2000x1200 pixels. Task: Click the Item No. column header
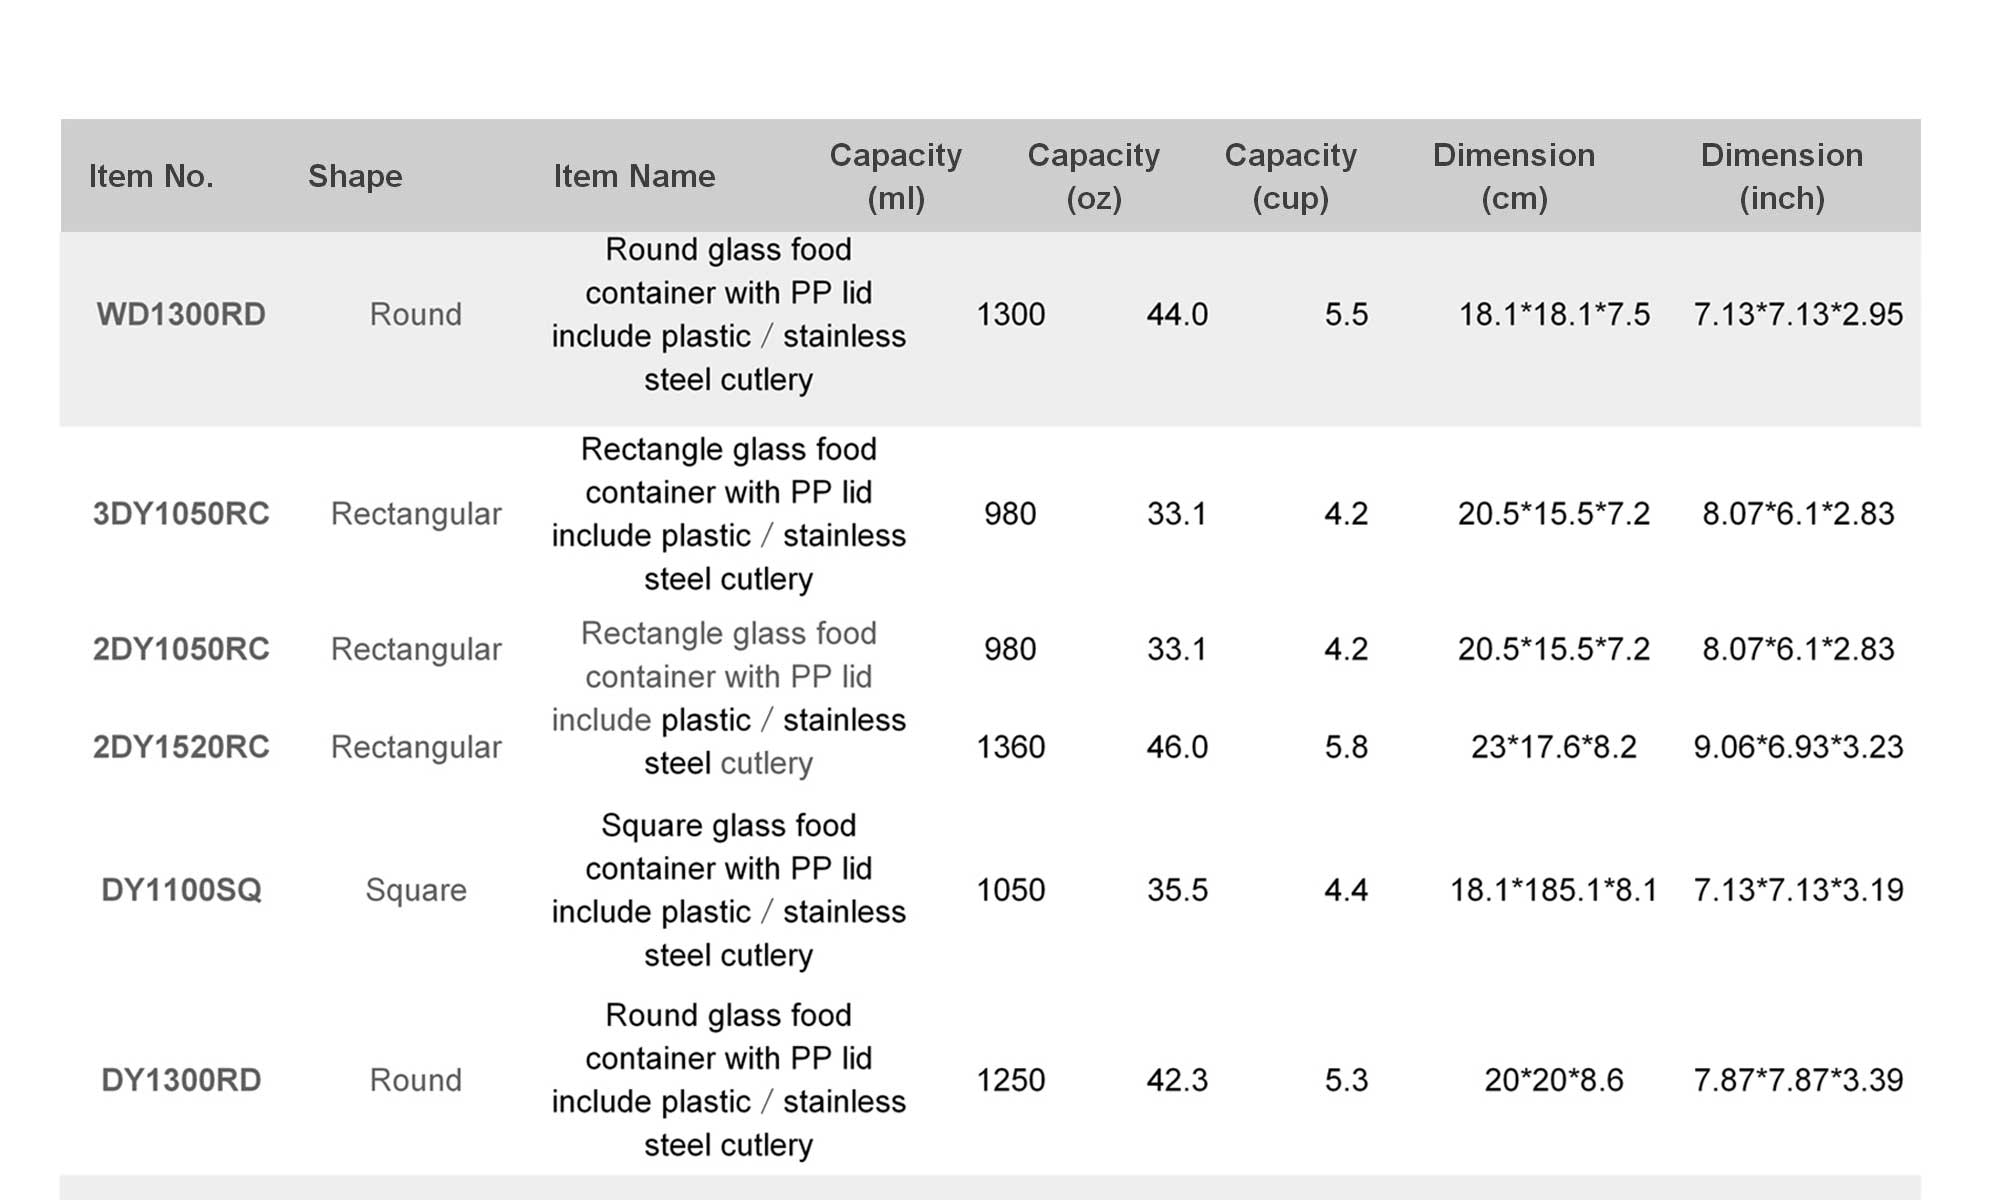click(x=151, y=176)
